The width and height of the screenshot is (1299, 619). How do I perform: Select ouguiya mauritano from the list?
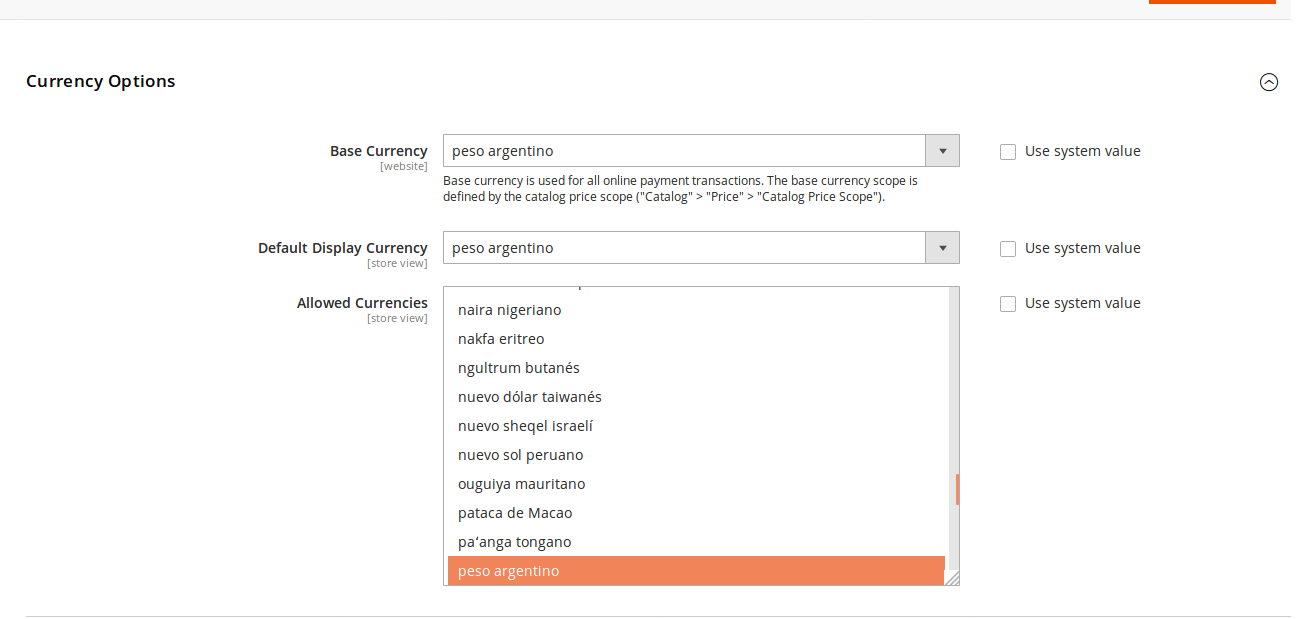coord(521,483)
